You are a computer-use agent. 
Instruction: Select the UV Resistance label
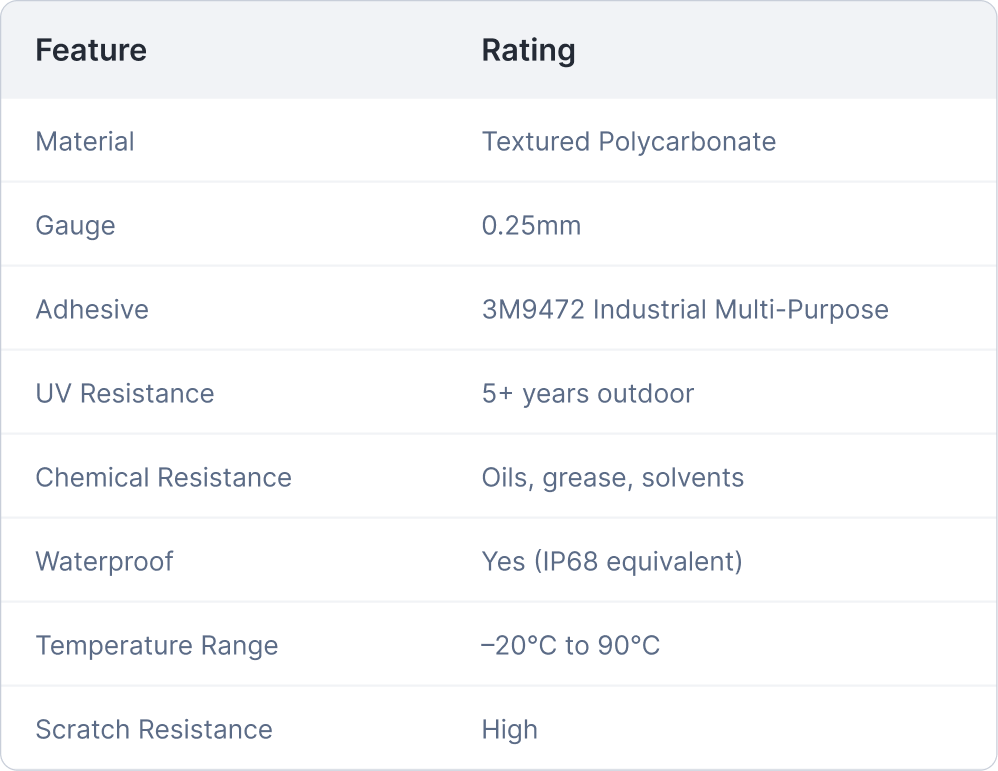[125, 393]
